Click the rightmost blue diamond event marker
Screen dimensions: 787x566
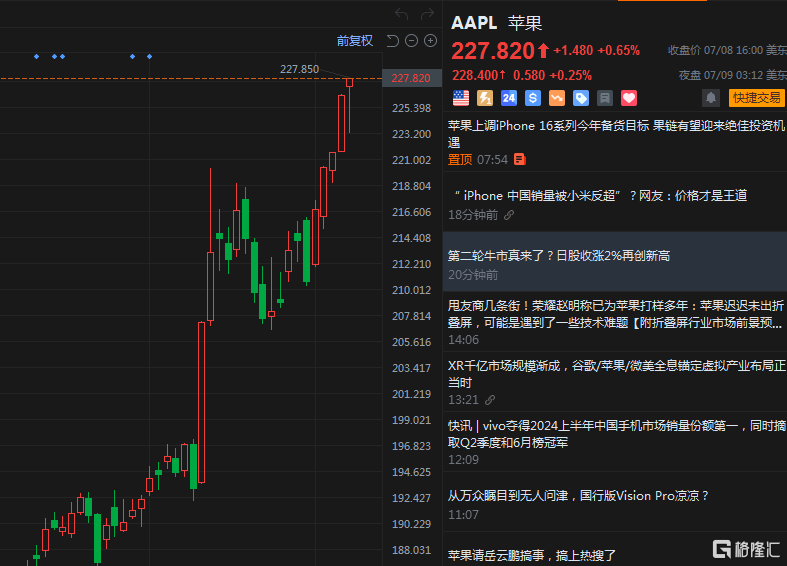tap(150, 56)
